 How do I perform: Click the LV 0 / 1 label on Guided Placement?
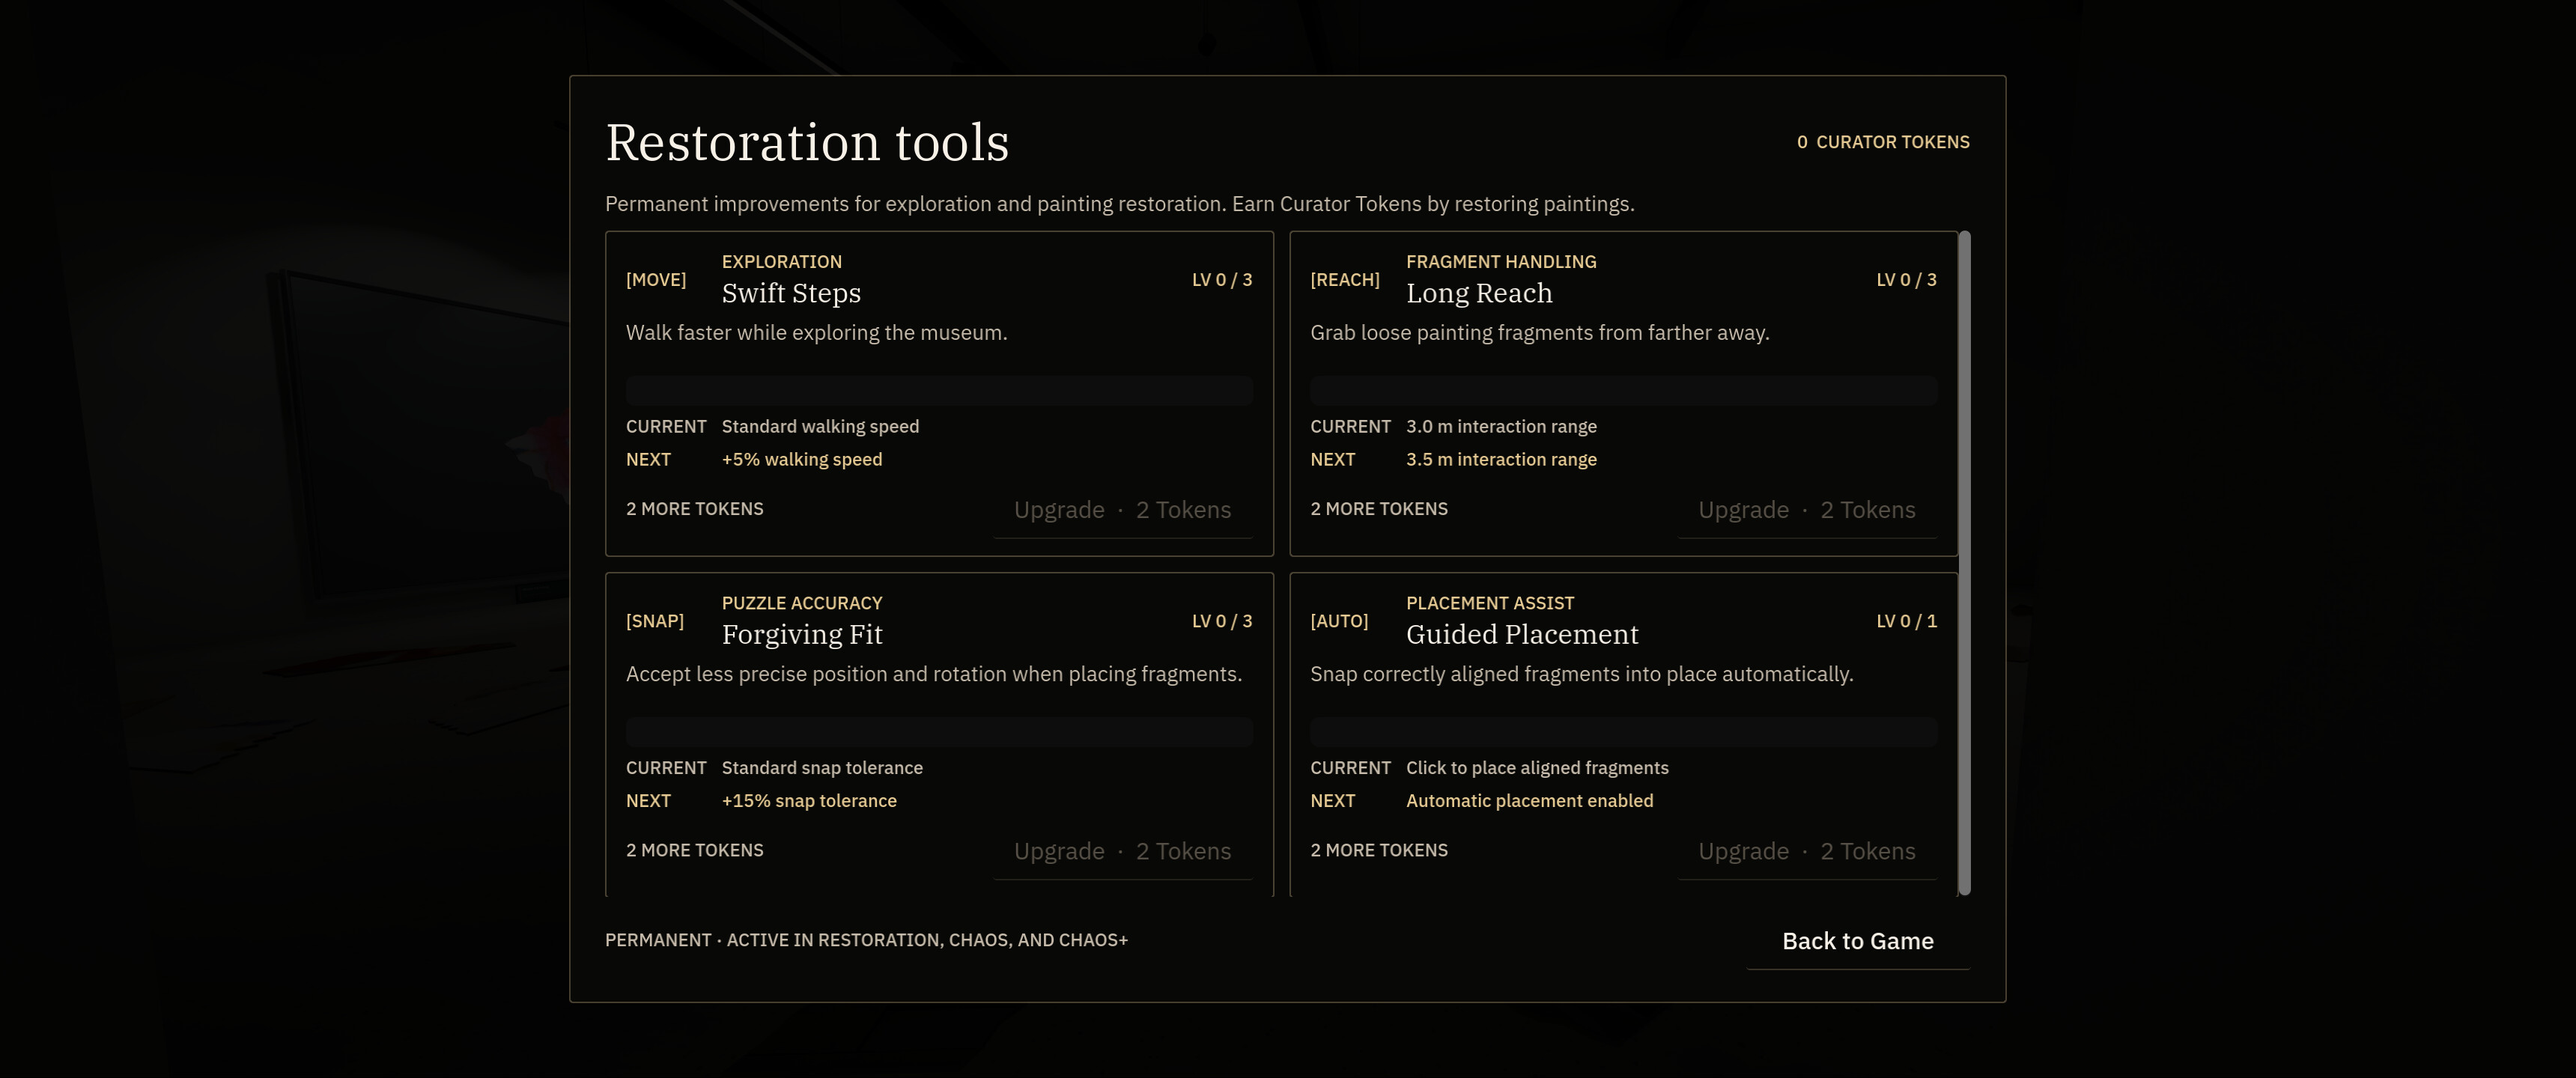1906,621
